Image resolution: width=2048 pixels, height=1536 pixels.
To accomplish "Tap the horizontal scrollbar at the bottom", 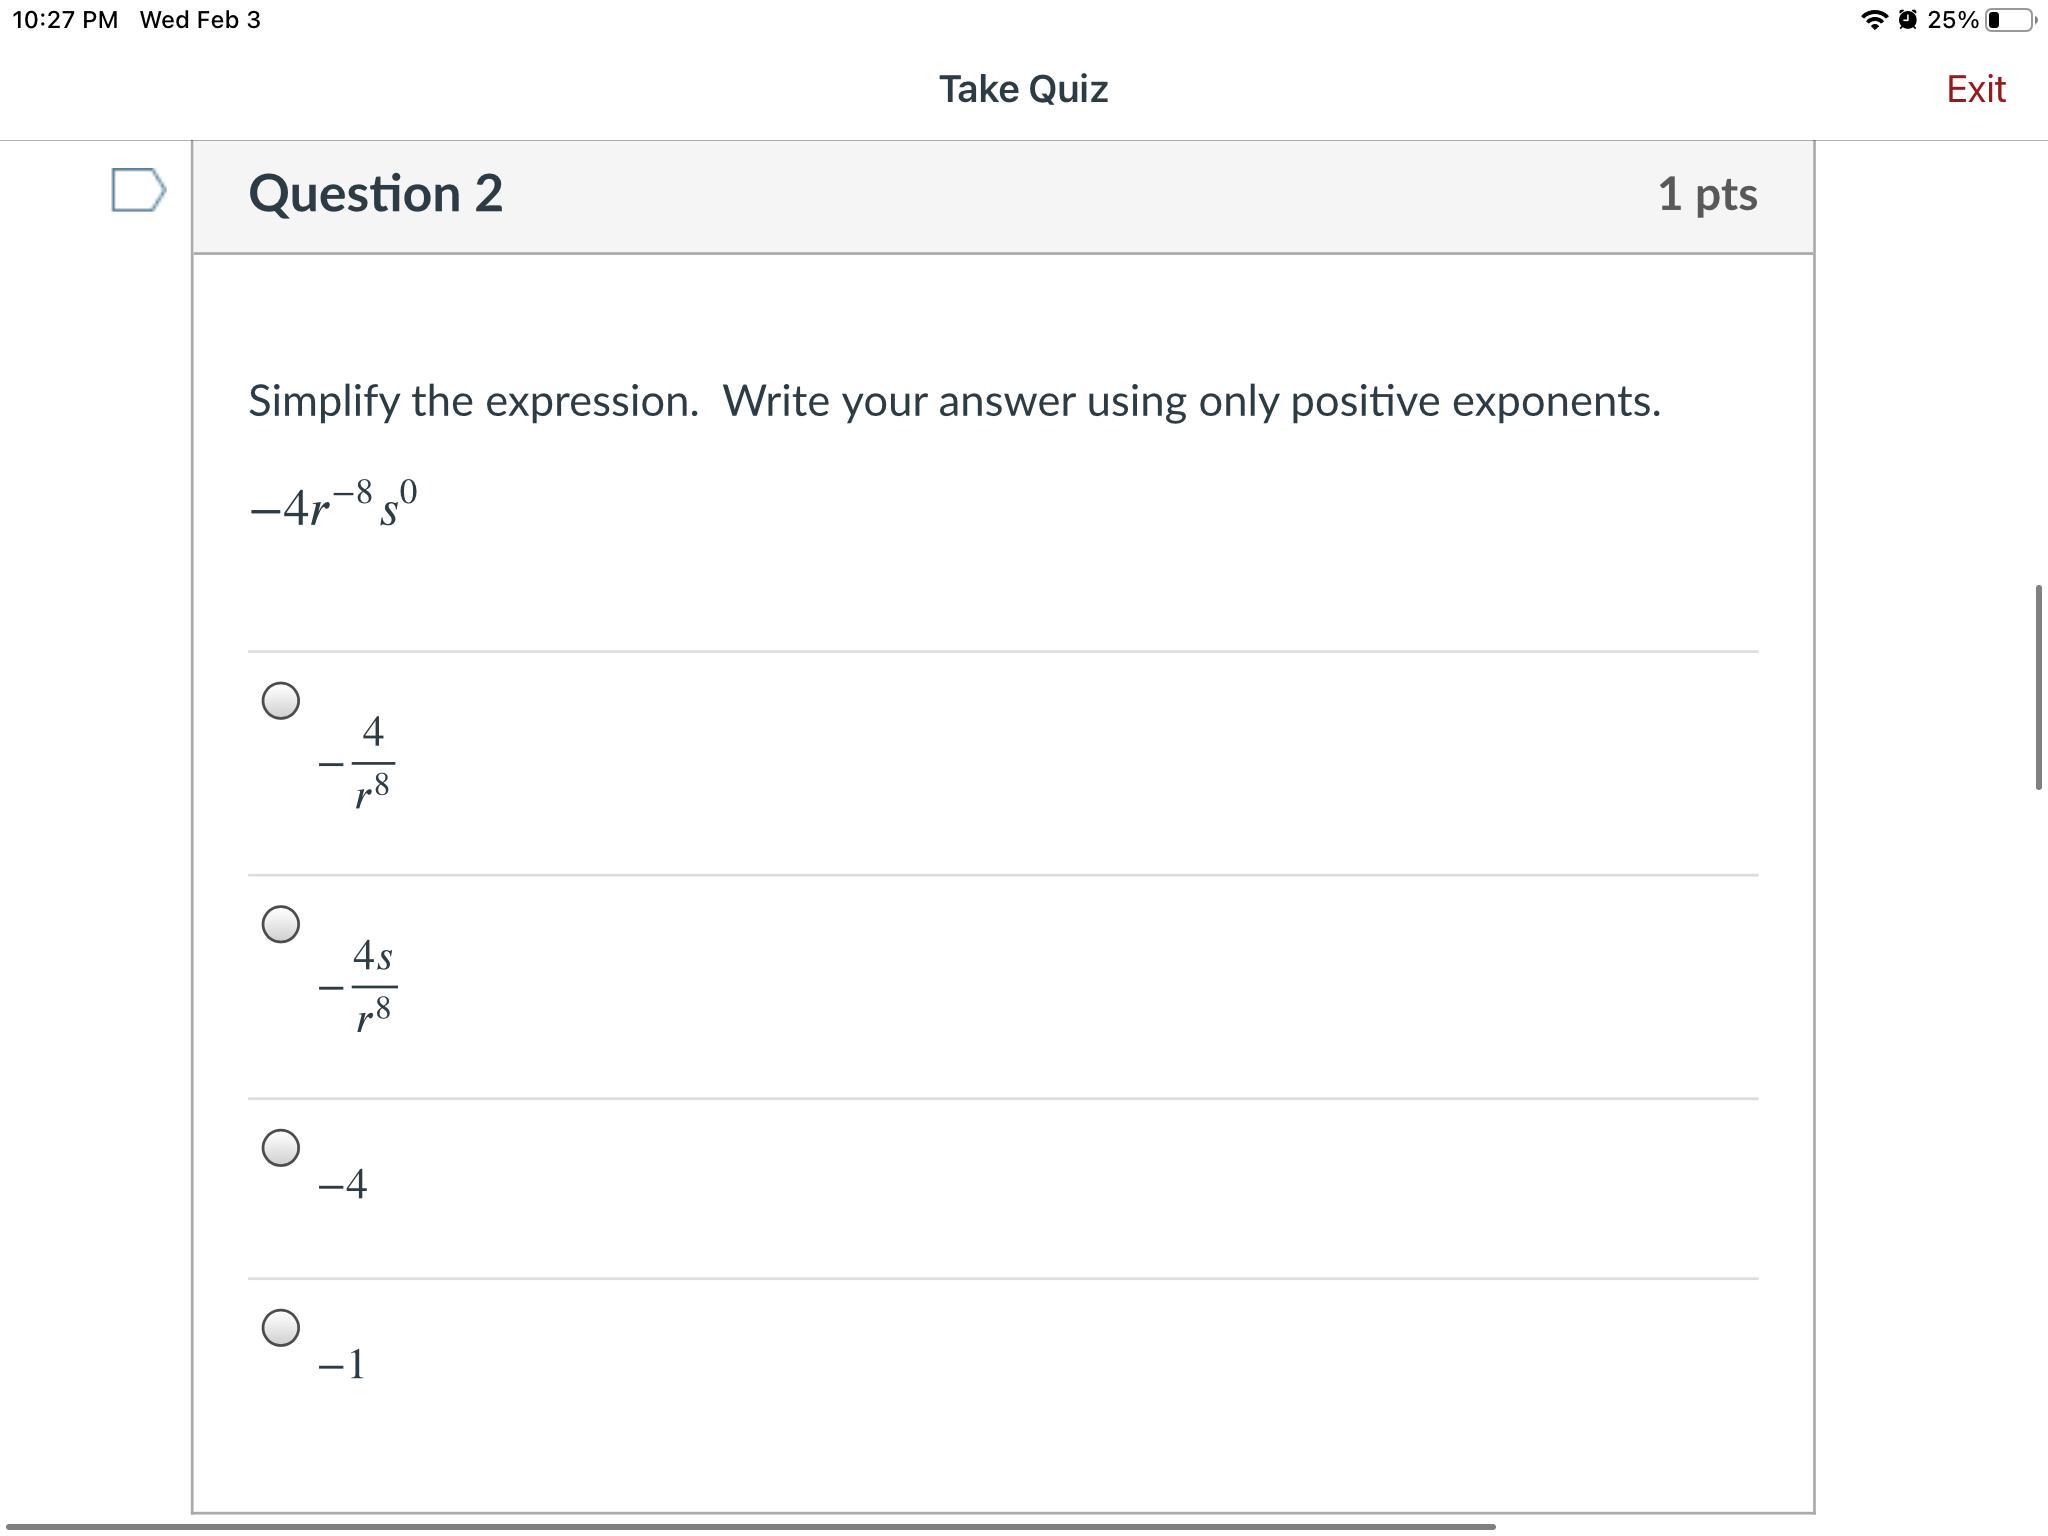I will (x=750, y=1527).
